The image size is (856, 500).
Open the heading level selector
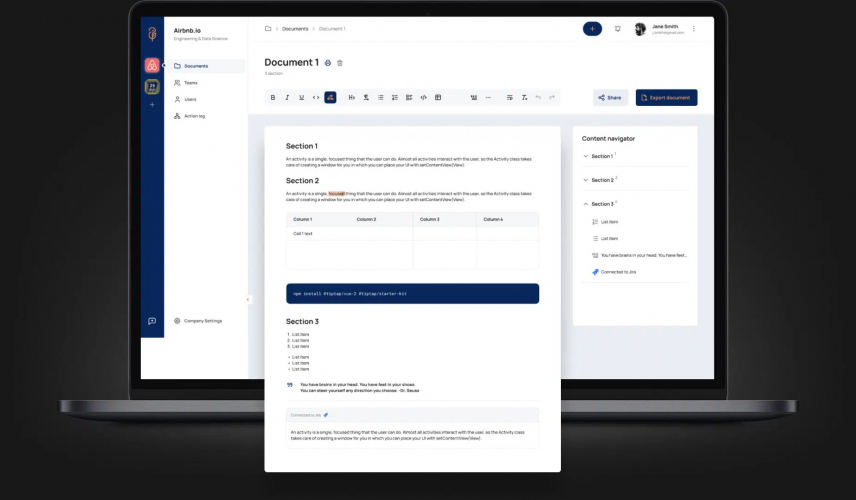[x=352, y=98]
